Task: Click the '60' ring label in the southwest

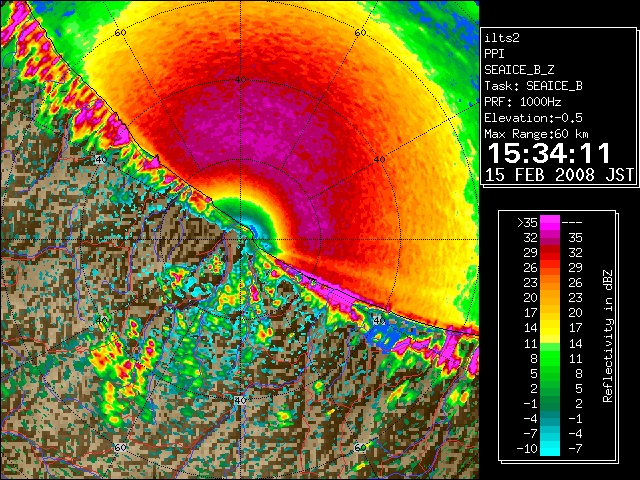Action: [120, 448]
